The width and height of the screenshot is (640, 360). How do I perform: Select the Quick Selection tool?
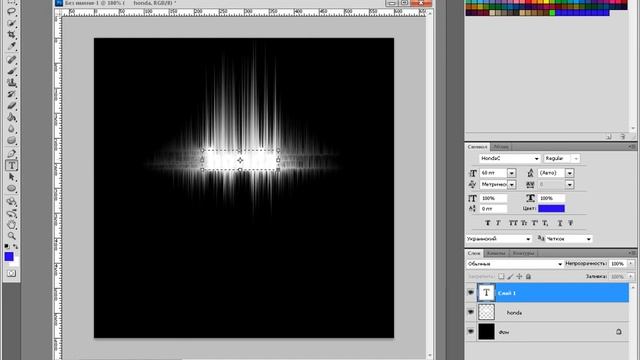[11, 22]
